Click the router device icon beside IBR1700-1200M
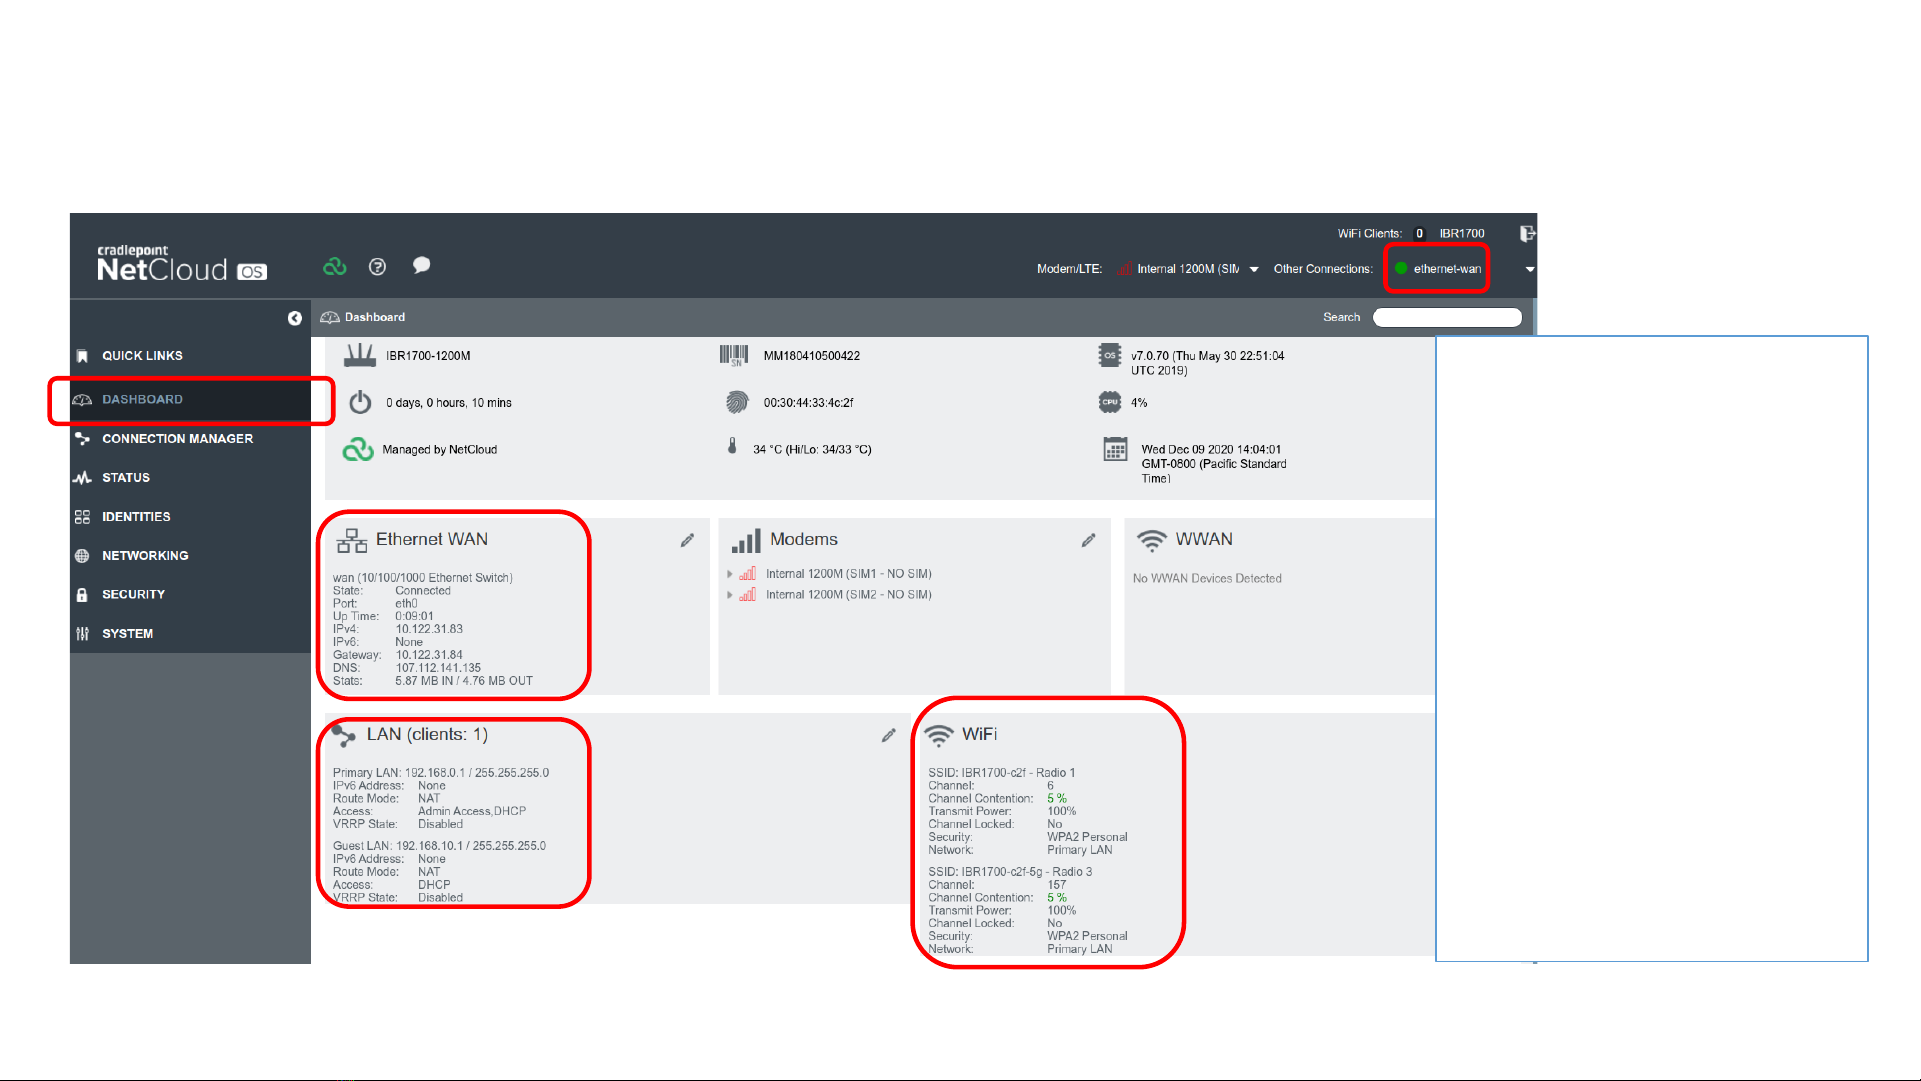This screenshot has width=1921, height=1081. click(x=360, y=355)
